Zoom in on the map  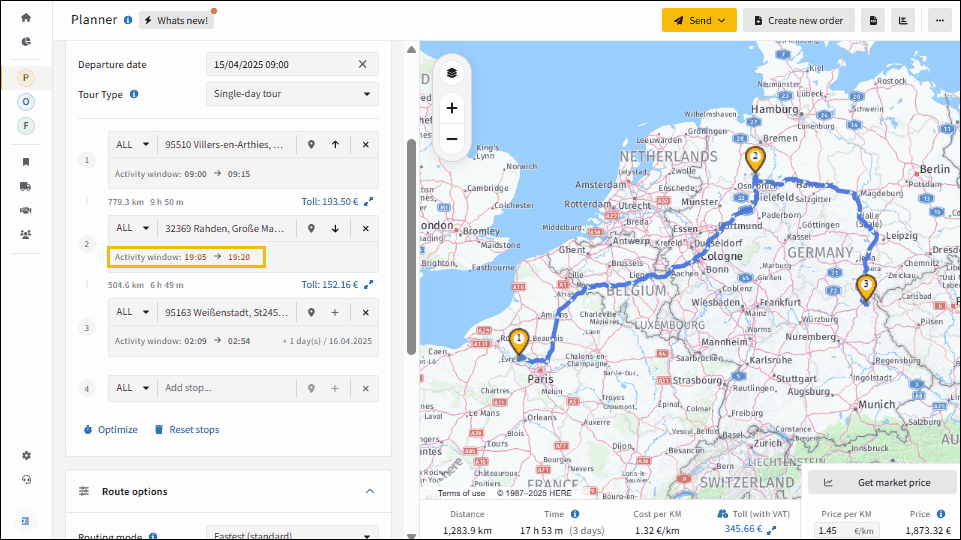pyautogui.click(x=452, y=108)
